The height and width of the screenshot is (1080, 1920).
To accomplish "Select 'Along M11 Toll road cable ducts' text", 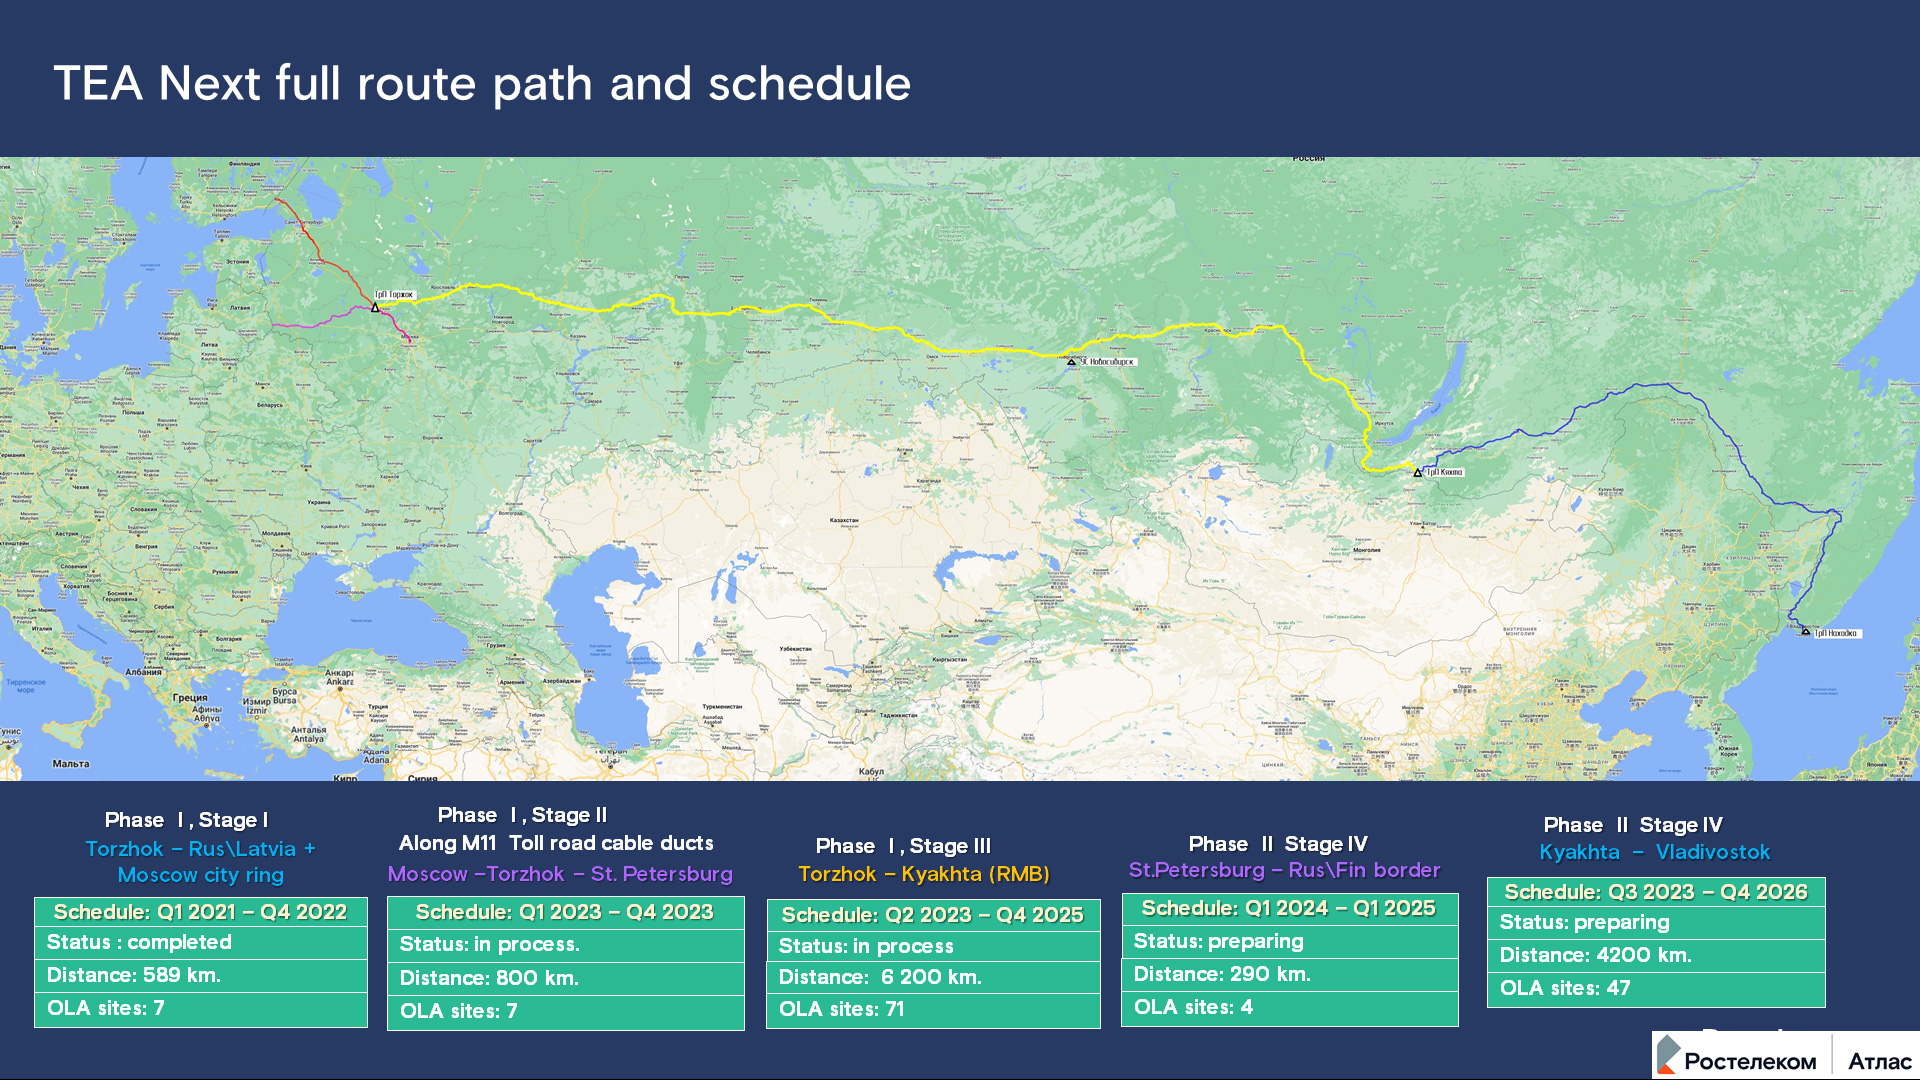I will (556, 843).
